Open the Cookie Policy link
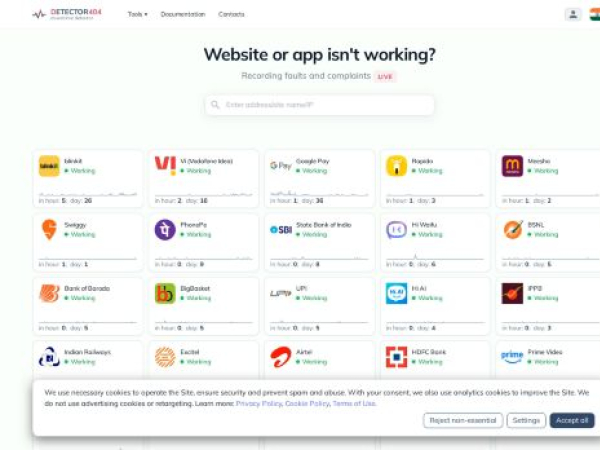This screenshot has width=600, height=450. (x=307, y=403)
